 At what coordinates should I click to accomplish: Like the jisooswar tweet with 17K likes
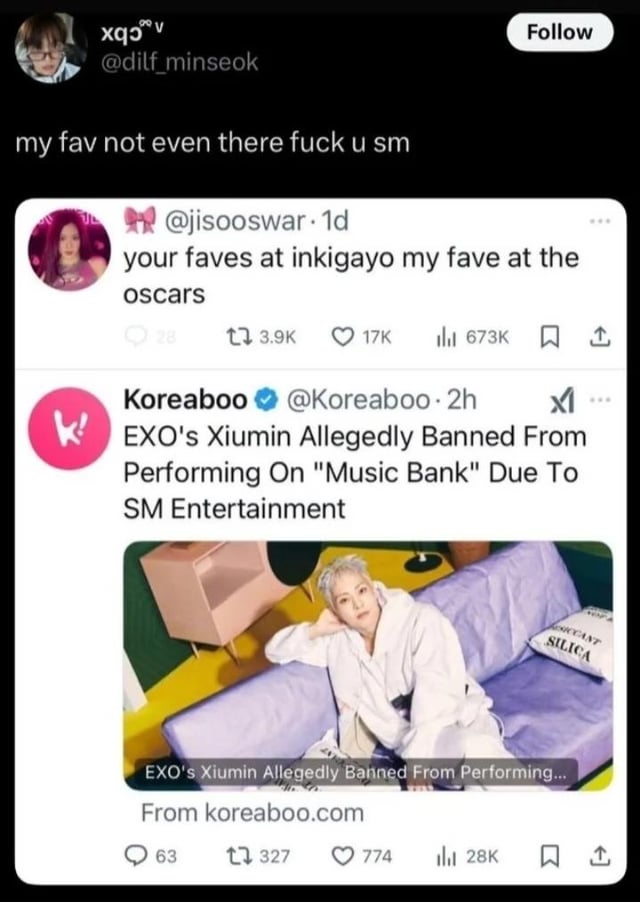click(x=363, y=337)
